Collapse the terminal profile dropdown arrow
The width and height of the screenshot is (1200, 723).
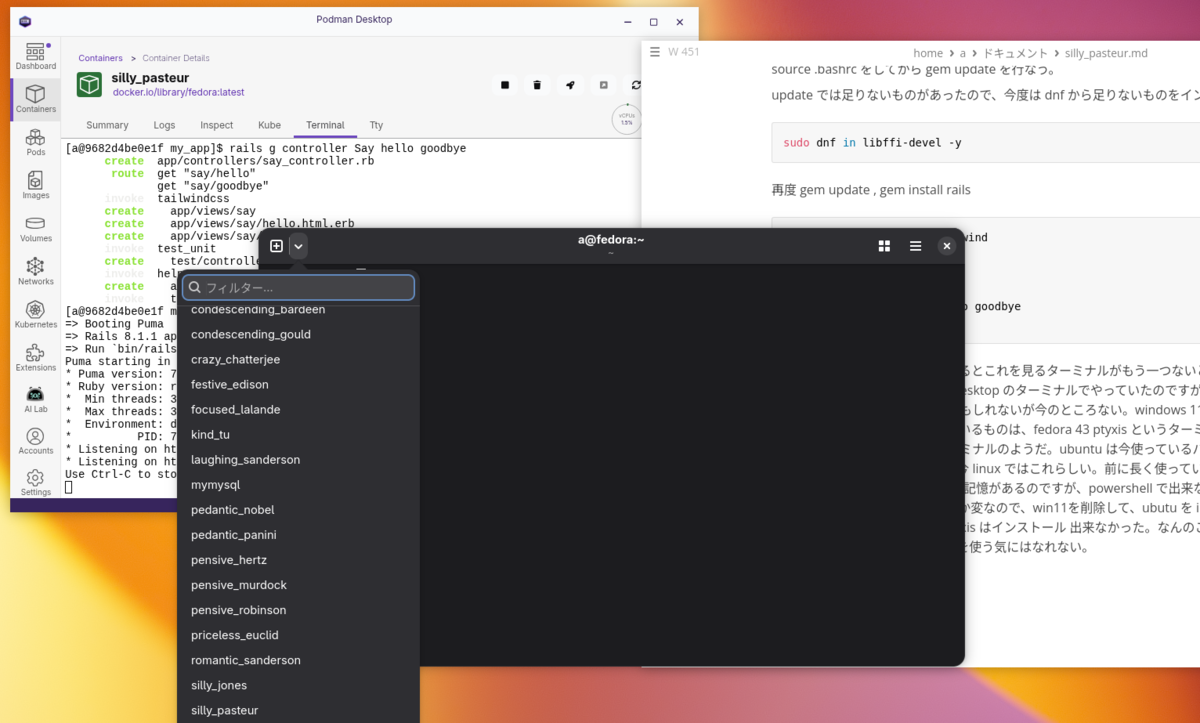(x=298, y=246)
